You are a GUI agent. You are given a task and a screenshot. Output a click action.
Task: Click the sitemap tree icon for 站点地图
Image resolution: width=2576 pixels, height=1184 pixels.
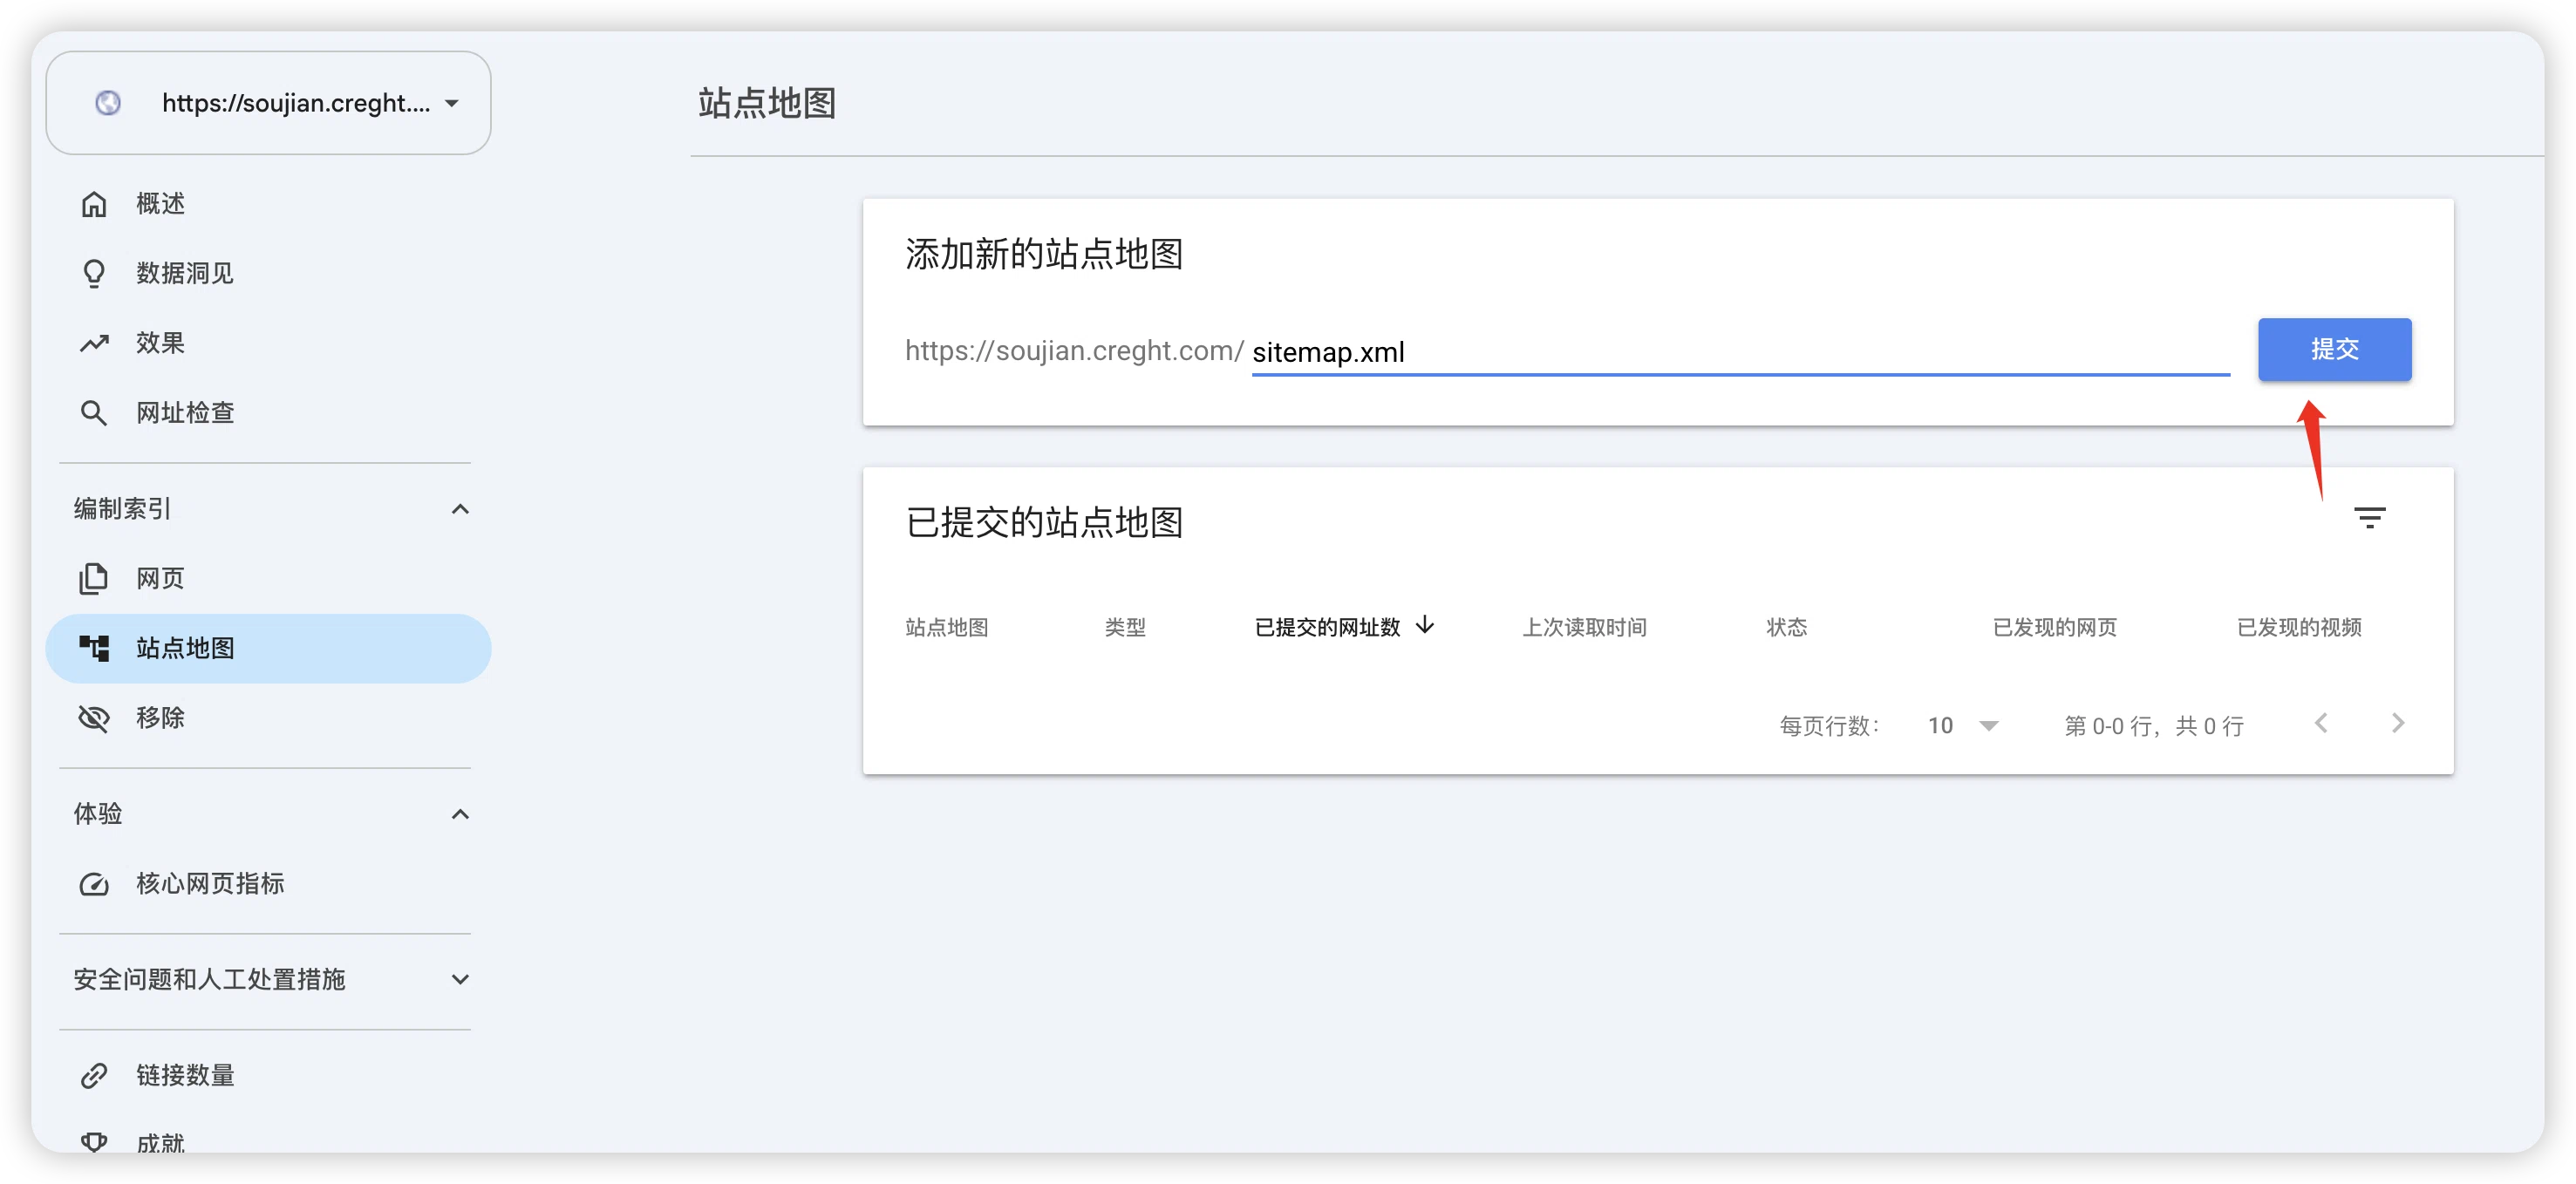tap(94, 648)
